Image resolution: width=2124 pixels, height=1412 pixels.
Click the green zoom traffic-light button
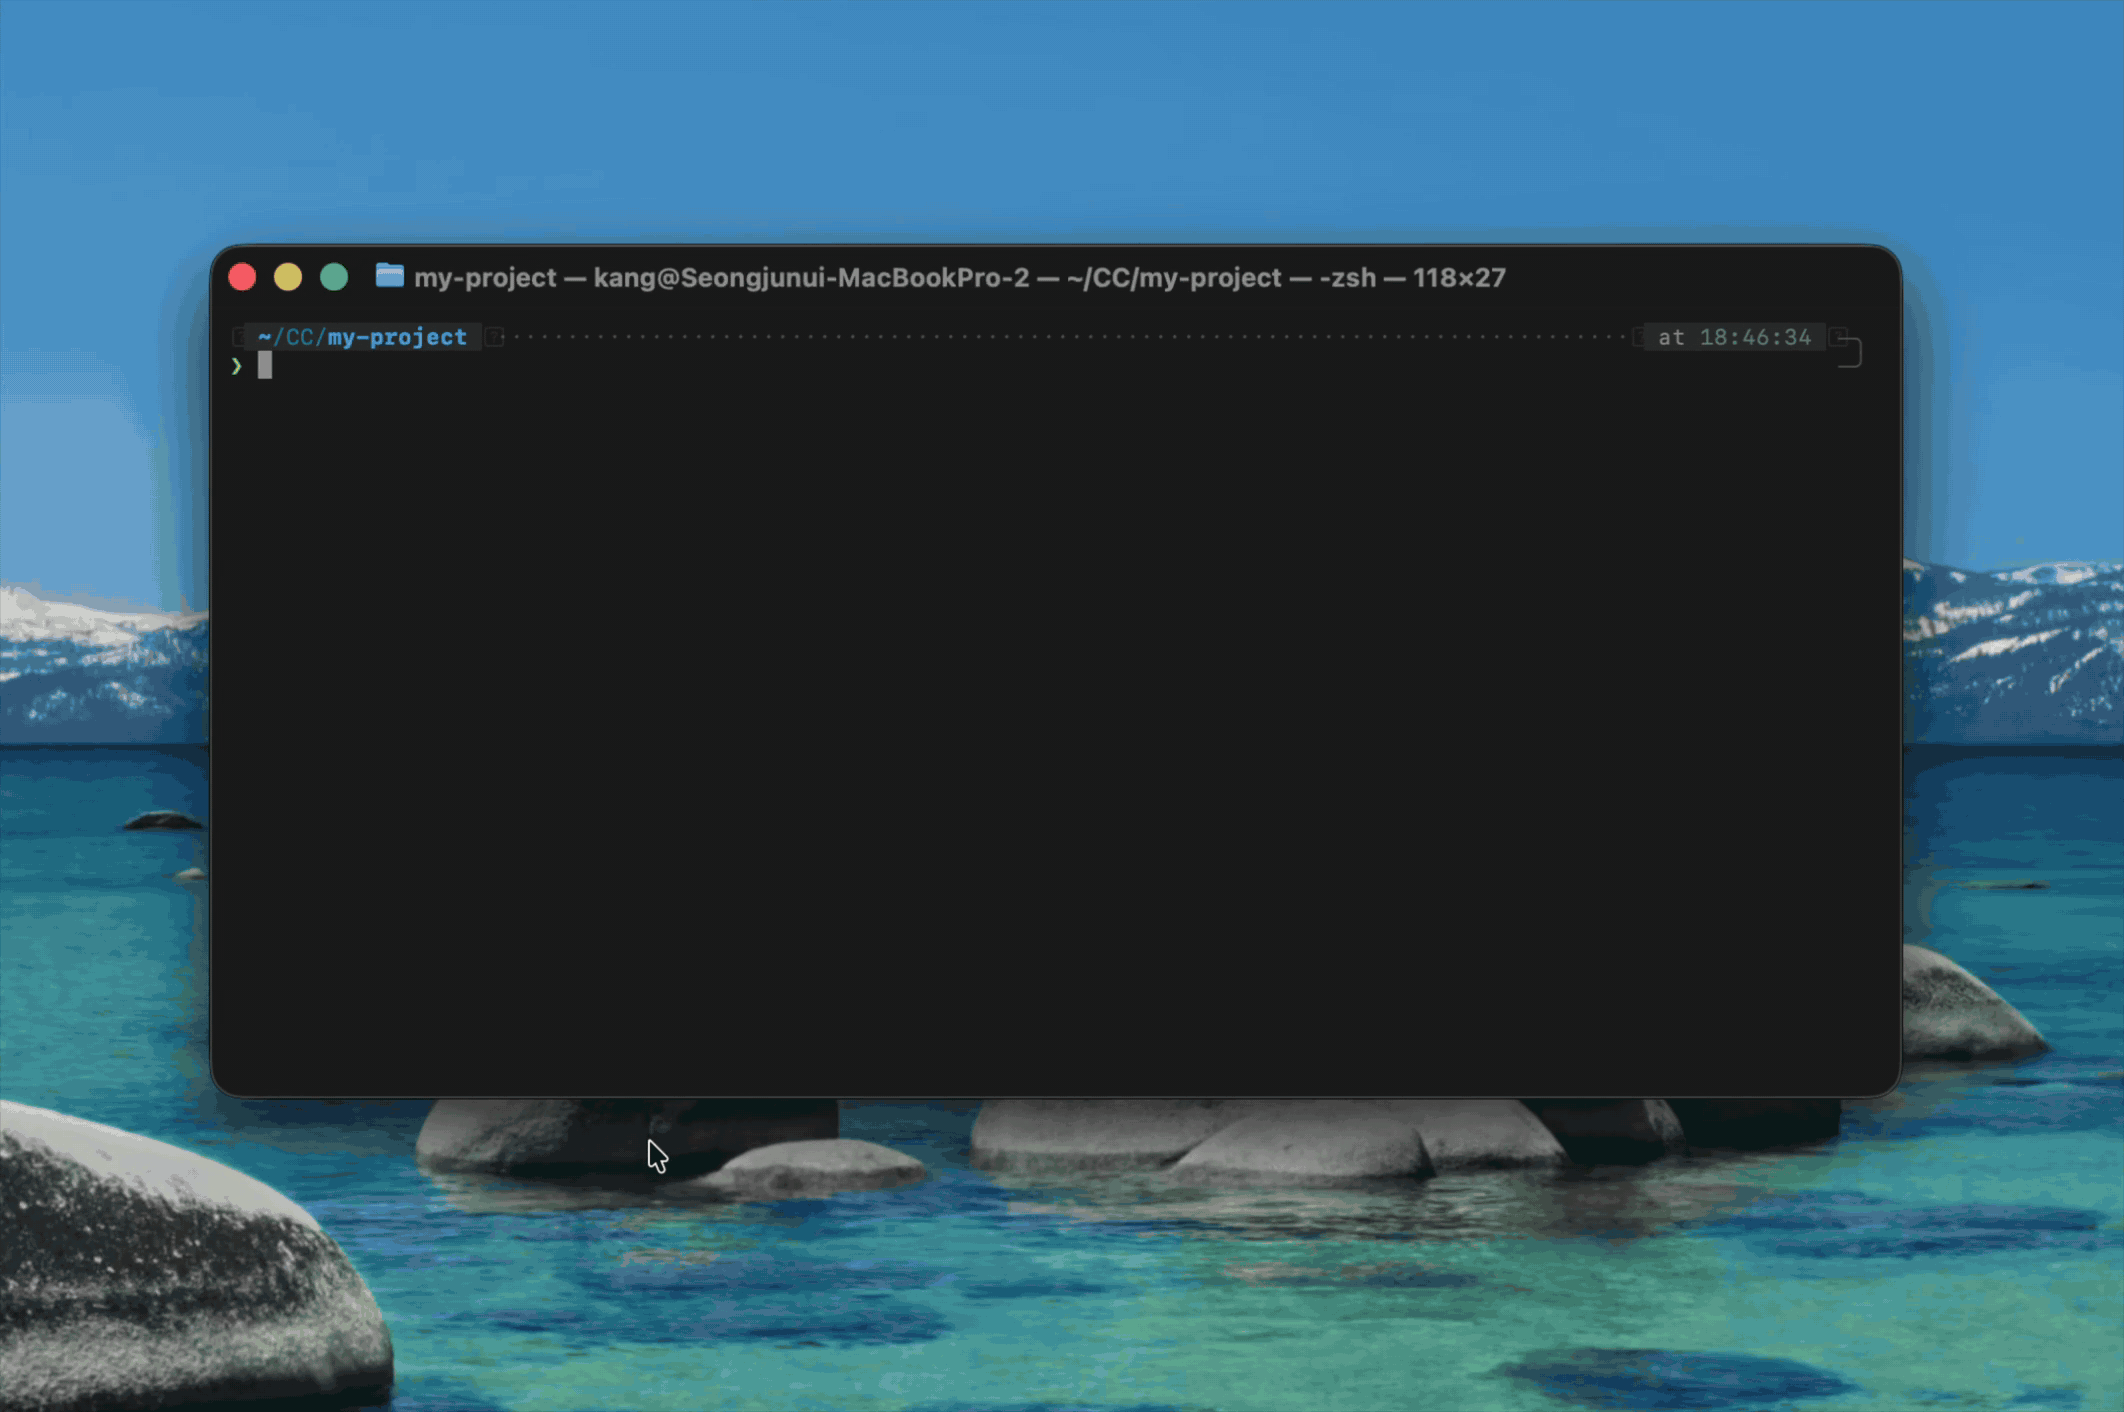tap(334, 277)
